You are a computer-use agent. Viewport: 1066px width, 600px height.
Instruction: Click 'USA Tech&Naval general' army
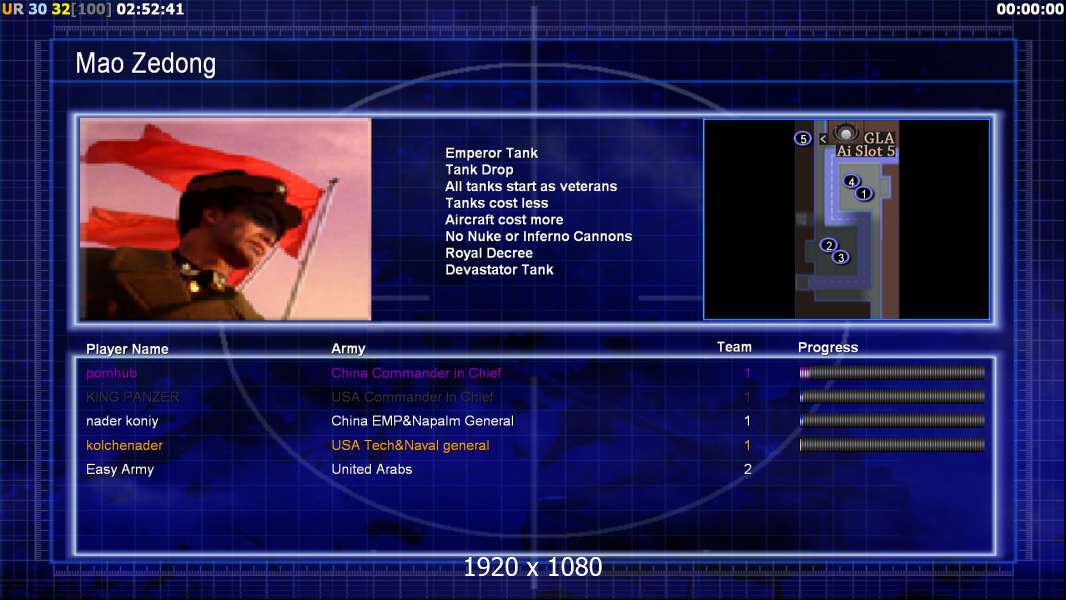(410, 446)
